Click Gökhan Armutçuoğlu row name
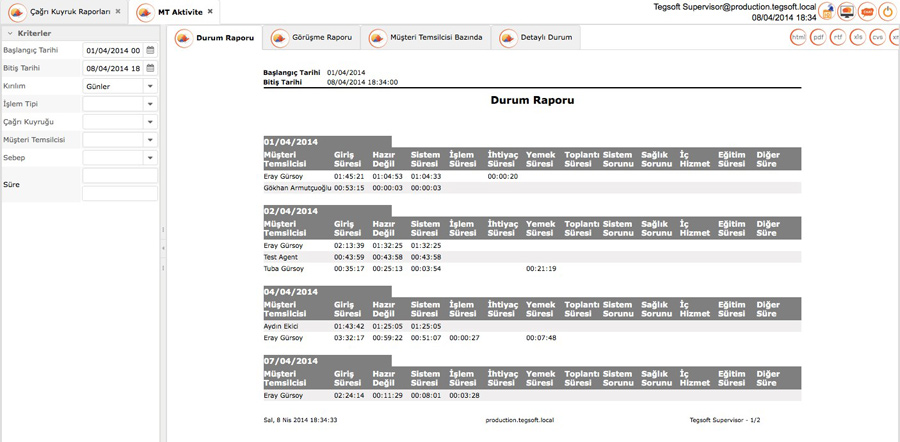Viewport: 900px width, 442px height. [297, 188]
